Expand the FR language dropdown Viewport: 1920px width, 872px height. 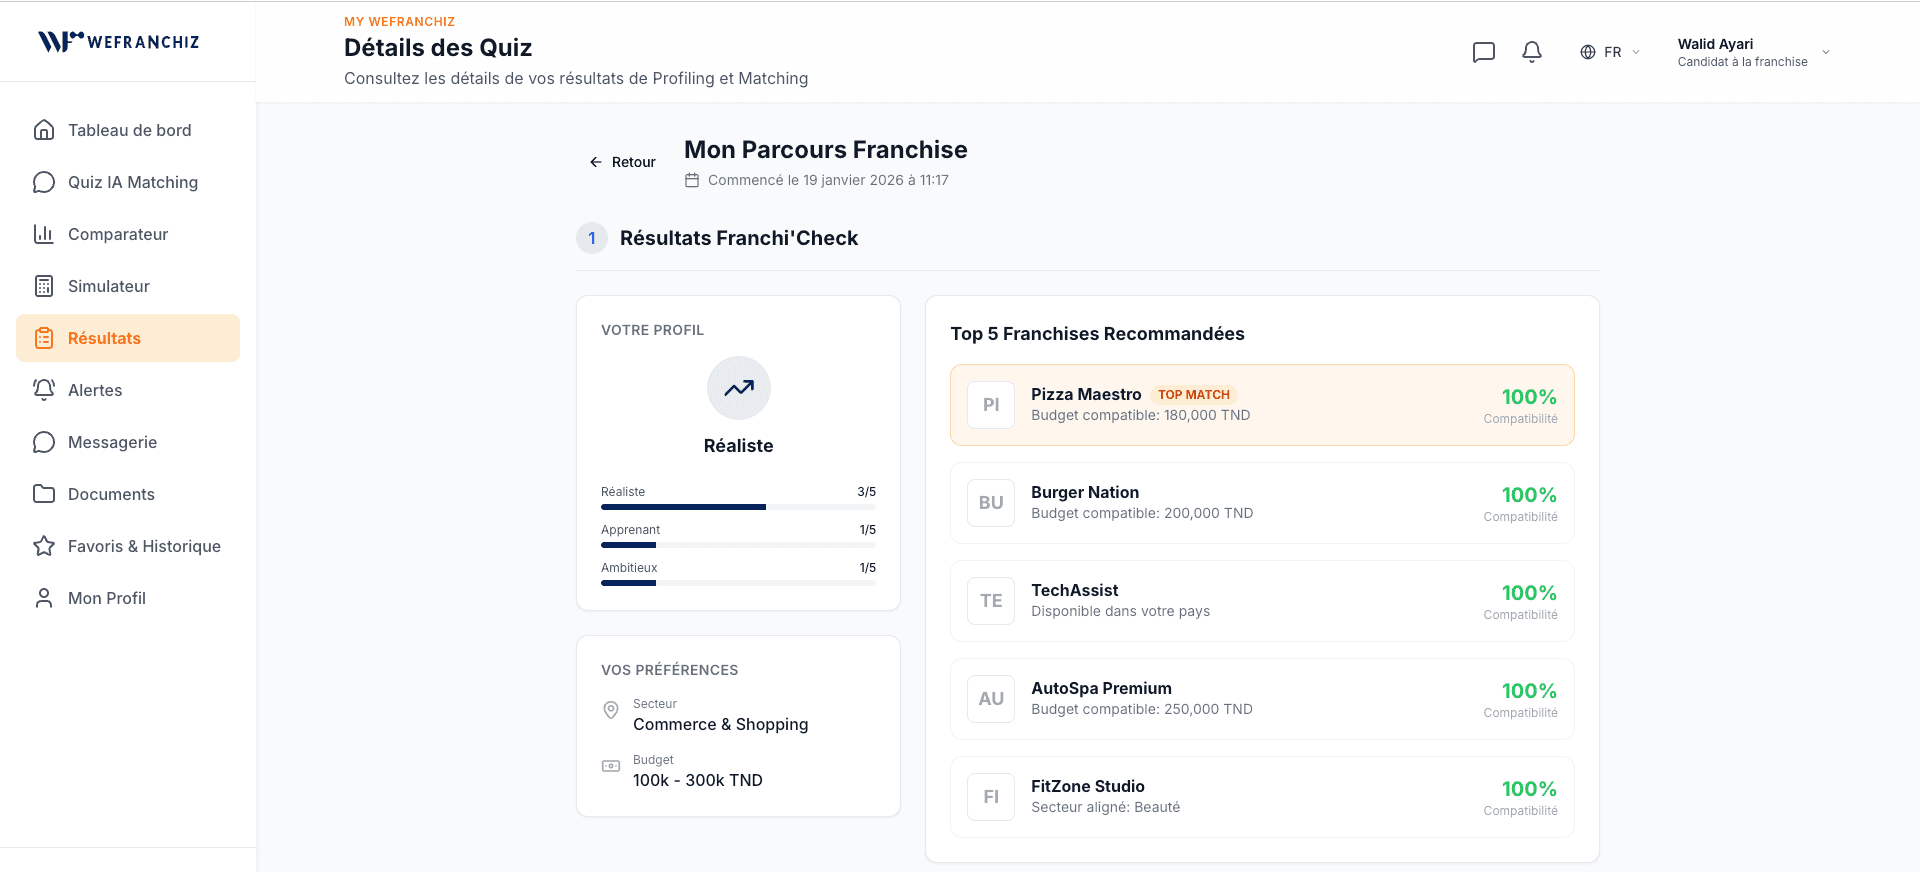[1610, 52]
